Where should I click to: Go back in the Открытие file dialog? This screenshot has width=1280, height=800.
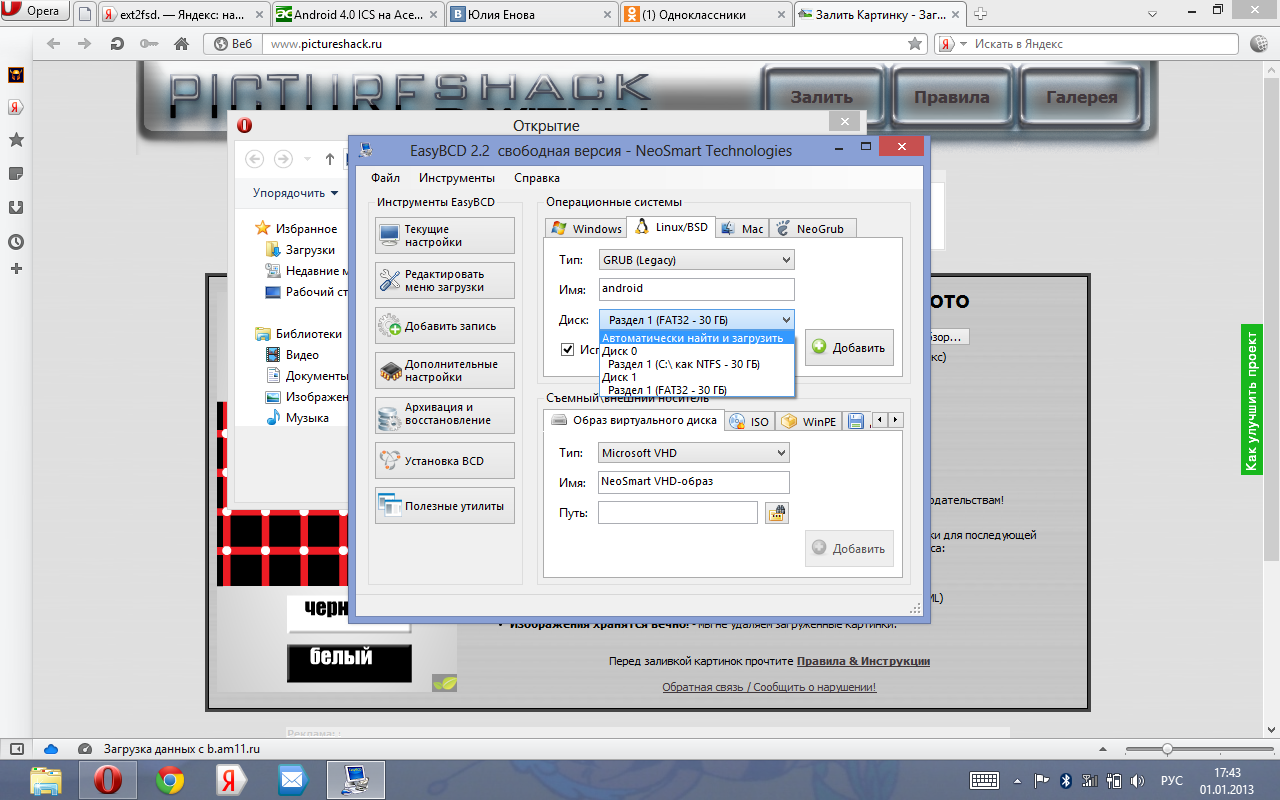click(254, 159)
